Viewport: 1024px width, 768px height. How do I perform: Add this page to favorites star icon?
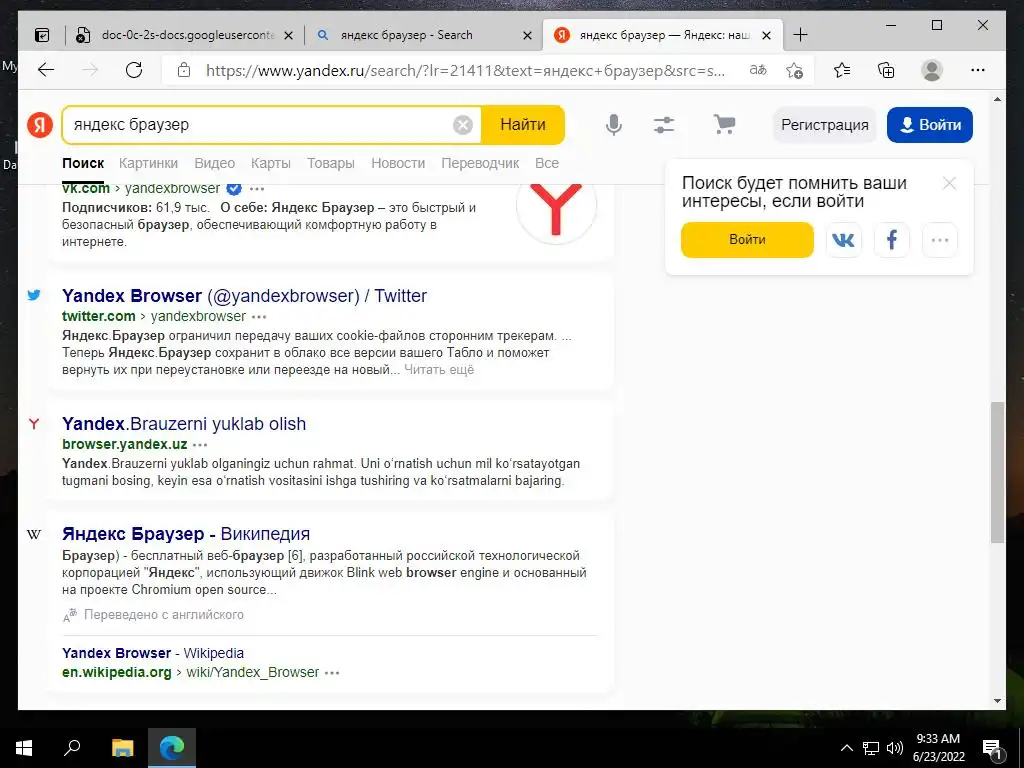(x=794, y=70)
